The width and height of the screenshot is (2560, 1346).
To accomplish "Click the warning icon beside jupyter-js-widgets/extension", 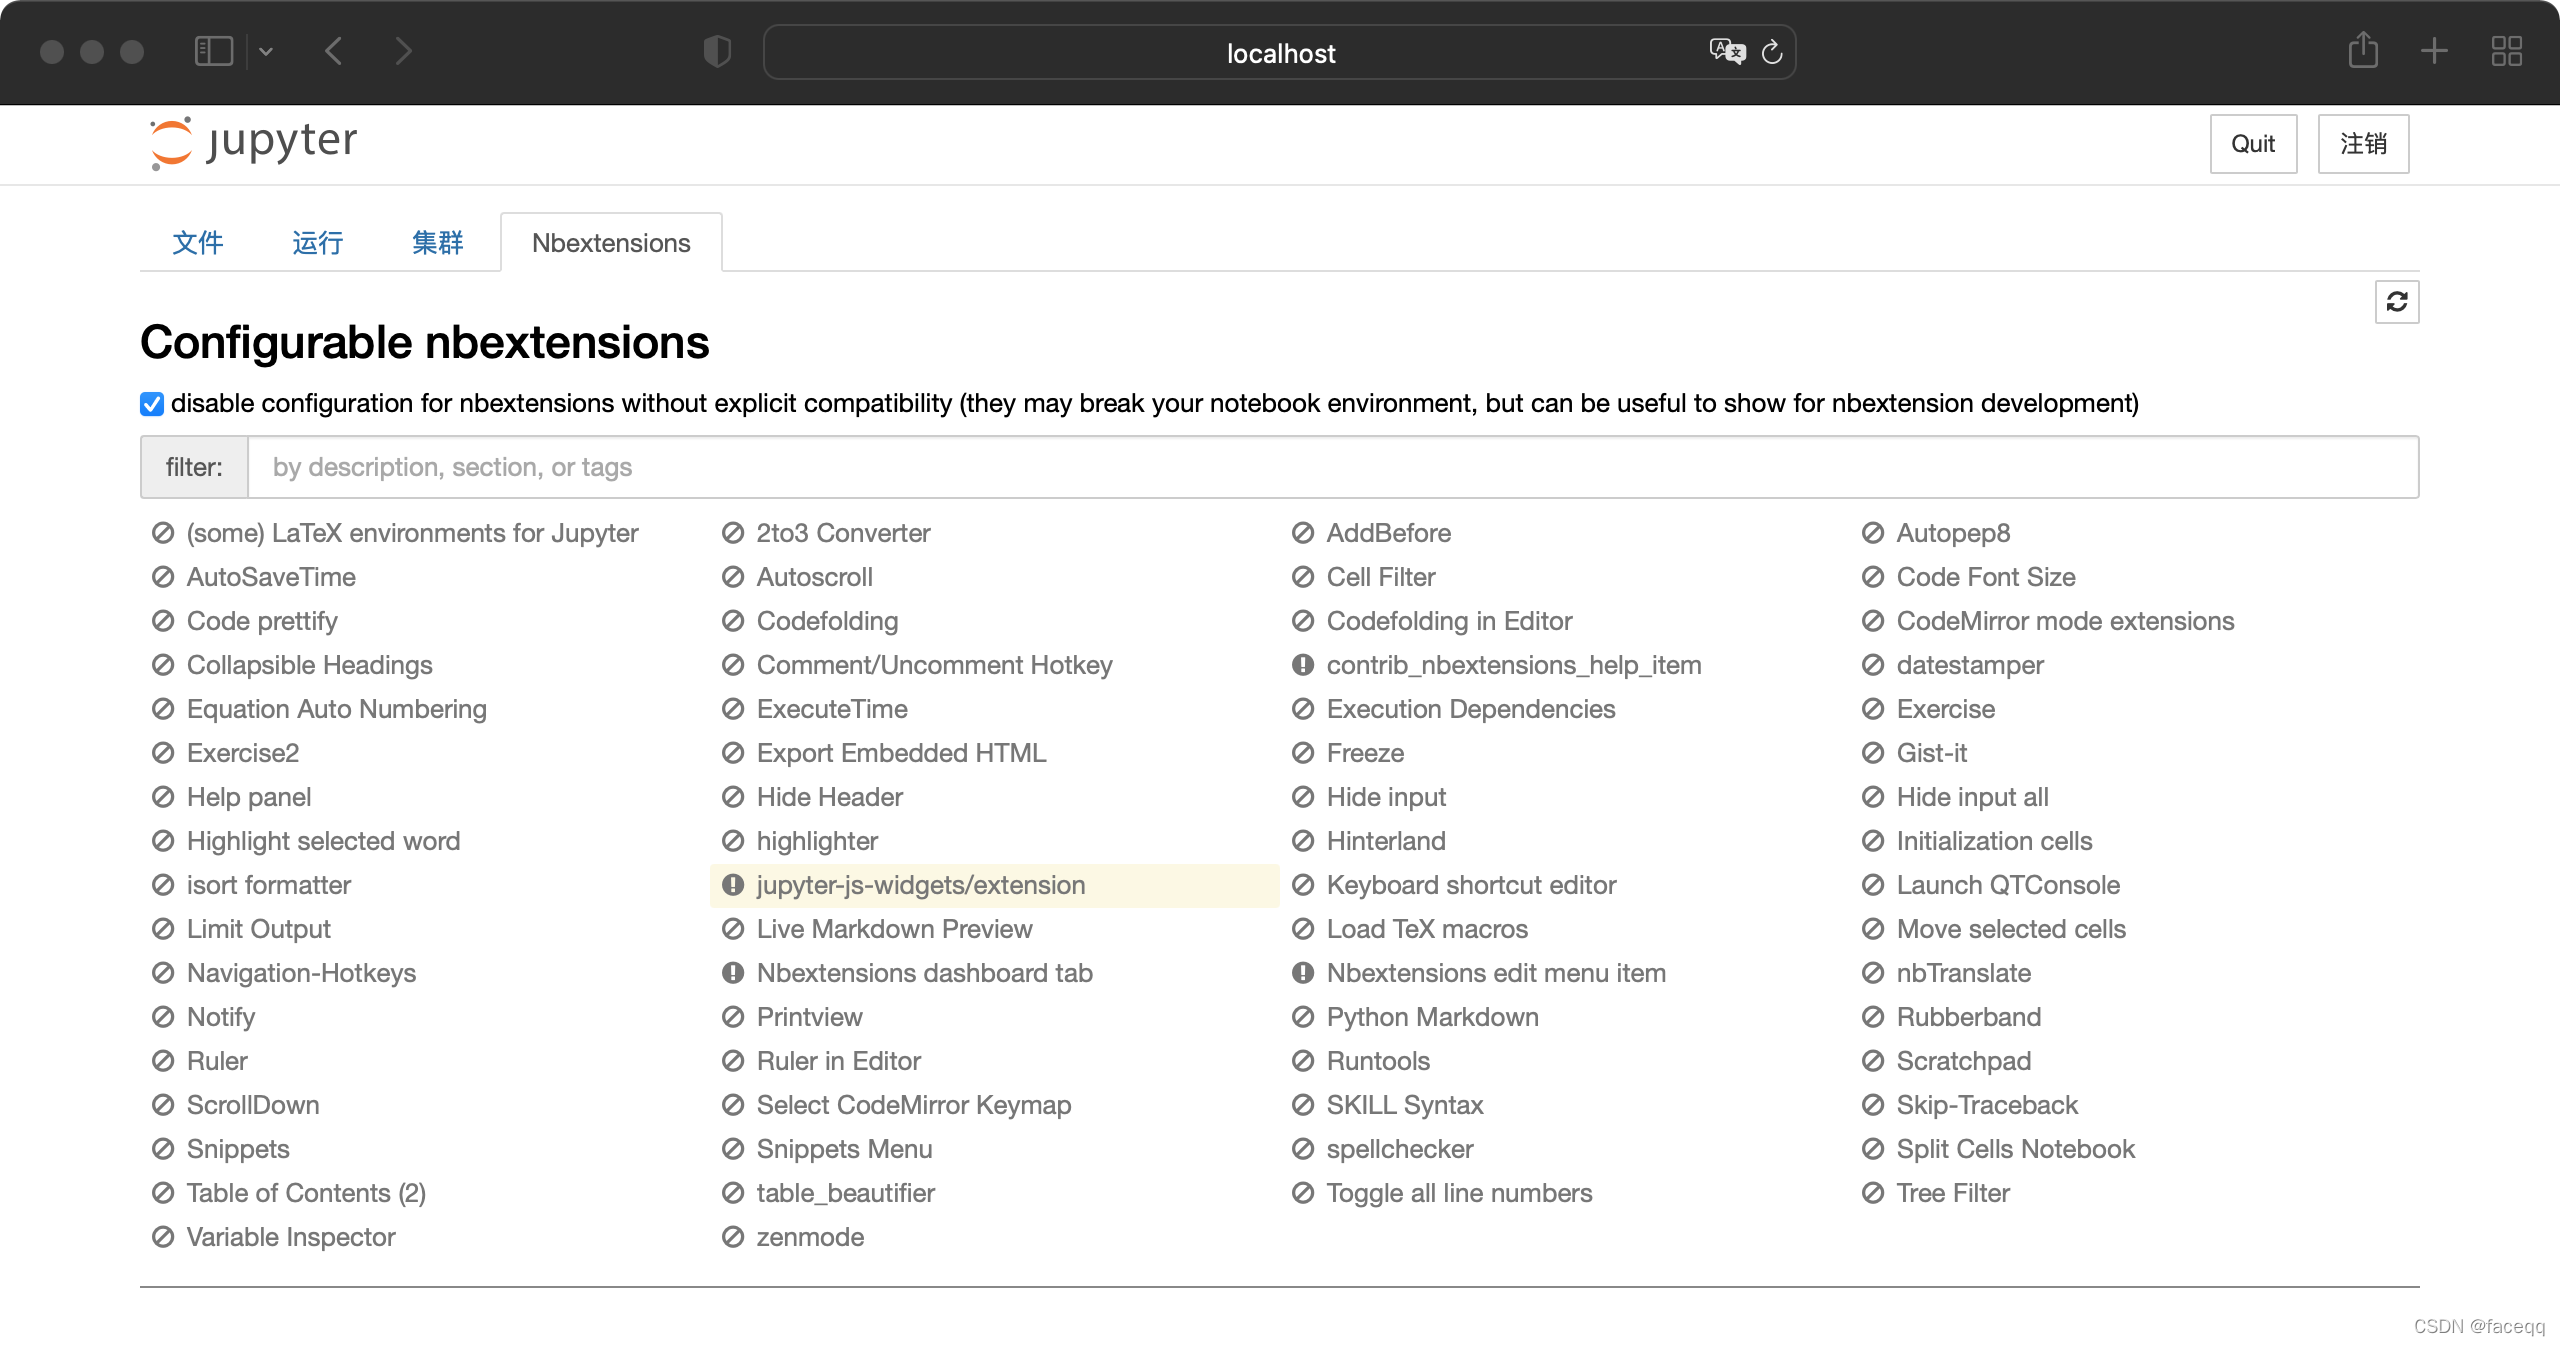I will tap(733, 885).
